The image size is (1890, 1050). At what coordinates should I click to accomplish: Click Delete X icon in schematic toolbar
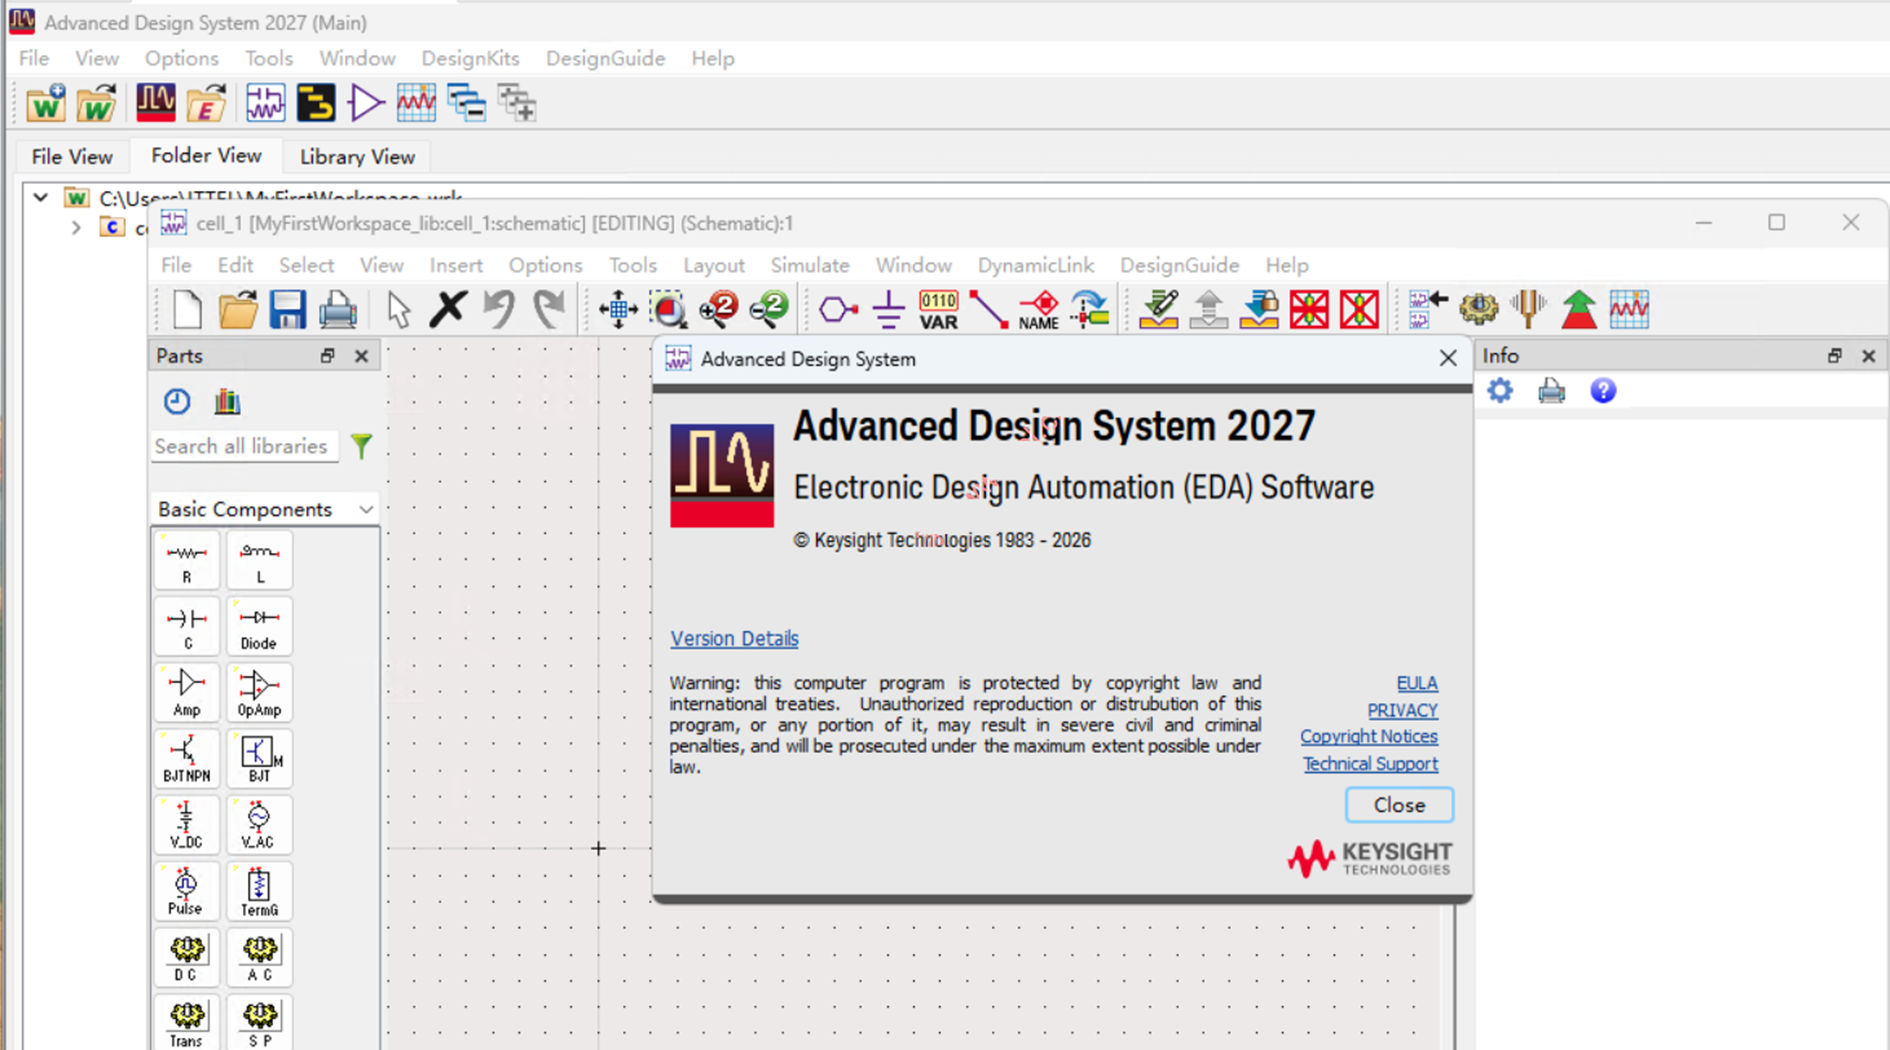tap(448, 309)
